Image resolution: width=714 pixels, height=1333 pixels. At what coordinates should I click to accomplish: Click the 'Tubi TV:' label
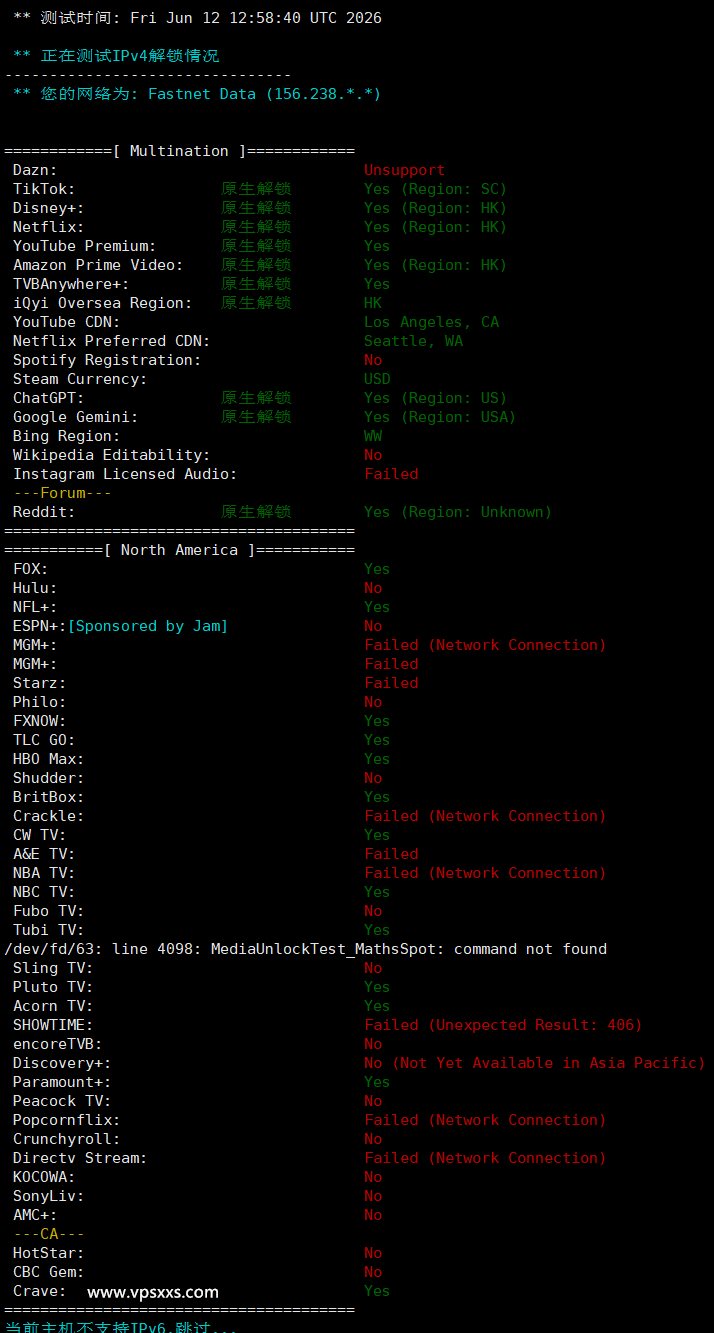click(x=48, y=930)
